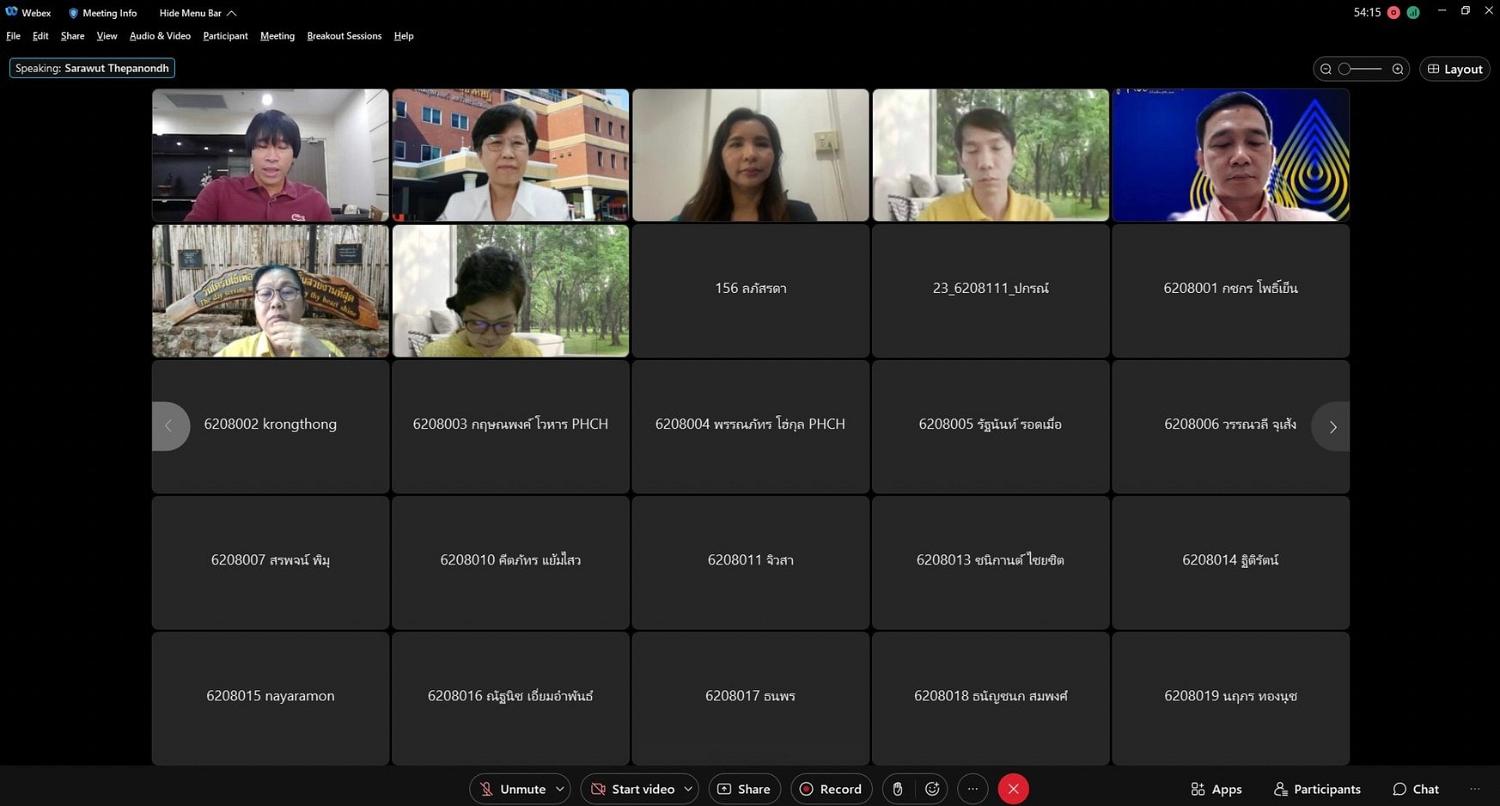This screenshot has width=1500, height=806.
Task: Go to the next page of participants
Action: click(x=1332, y=427)
